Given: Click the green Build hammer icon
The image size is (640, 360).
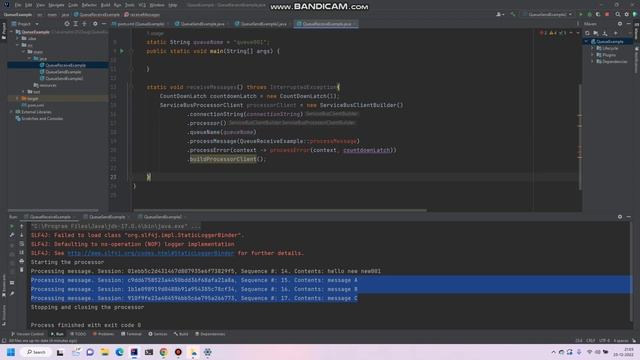Looking at the screenshot, I should click(x=513, y=14).
